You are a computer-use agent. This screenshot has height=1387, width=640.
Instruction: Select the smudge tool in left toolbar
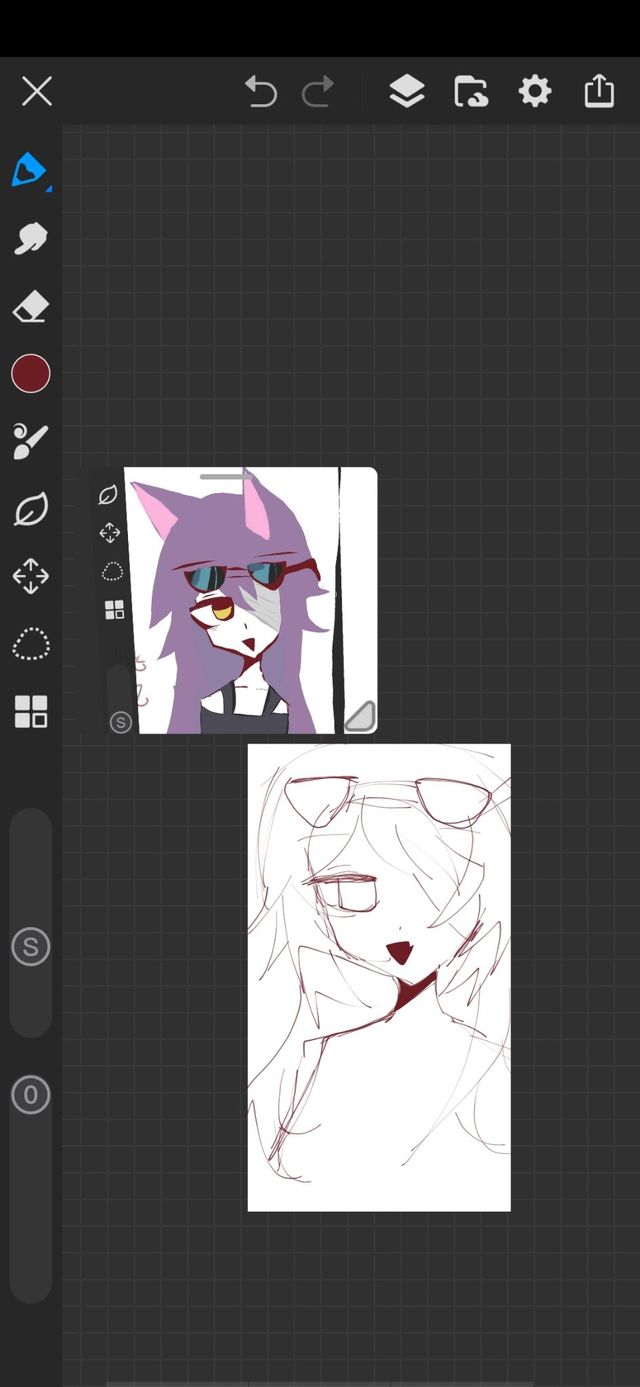(x=30, y=238)
